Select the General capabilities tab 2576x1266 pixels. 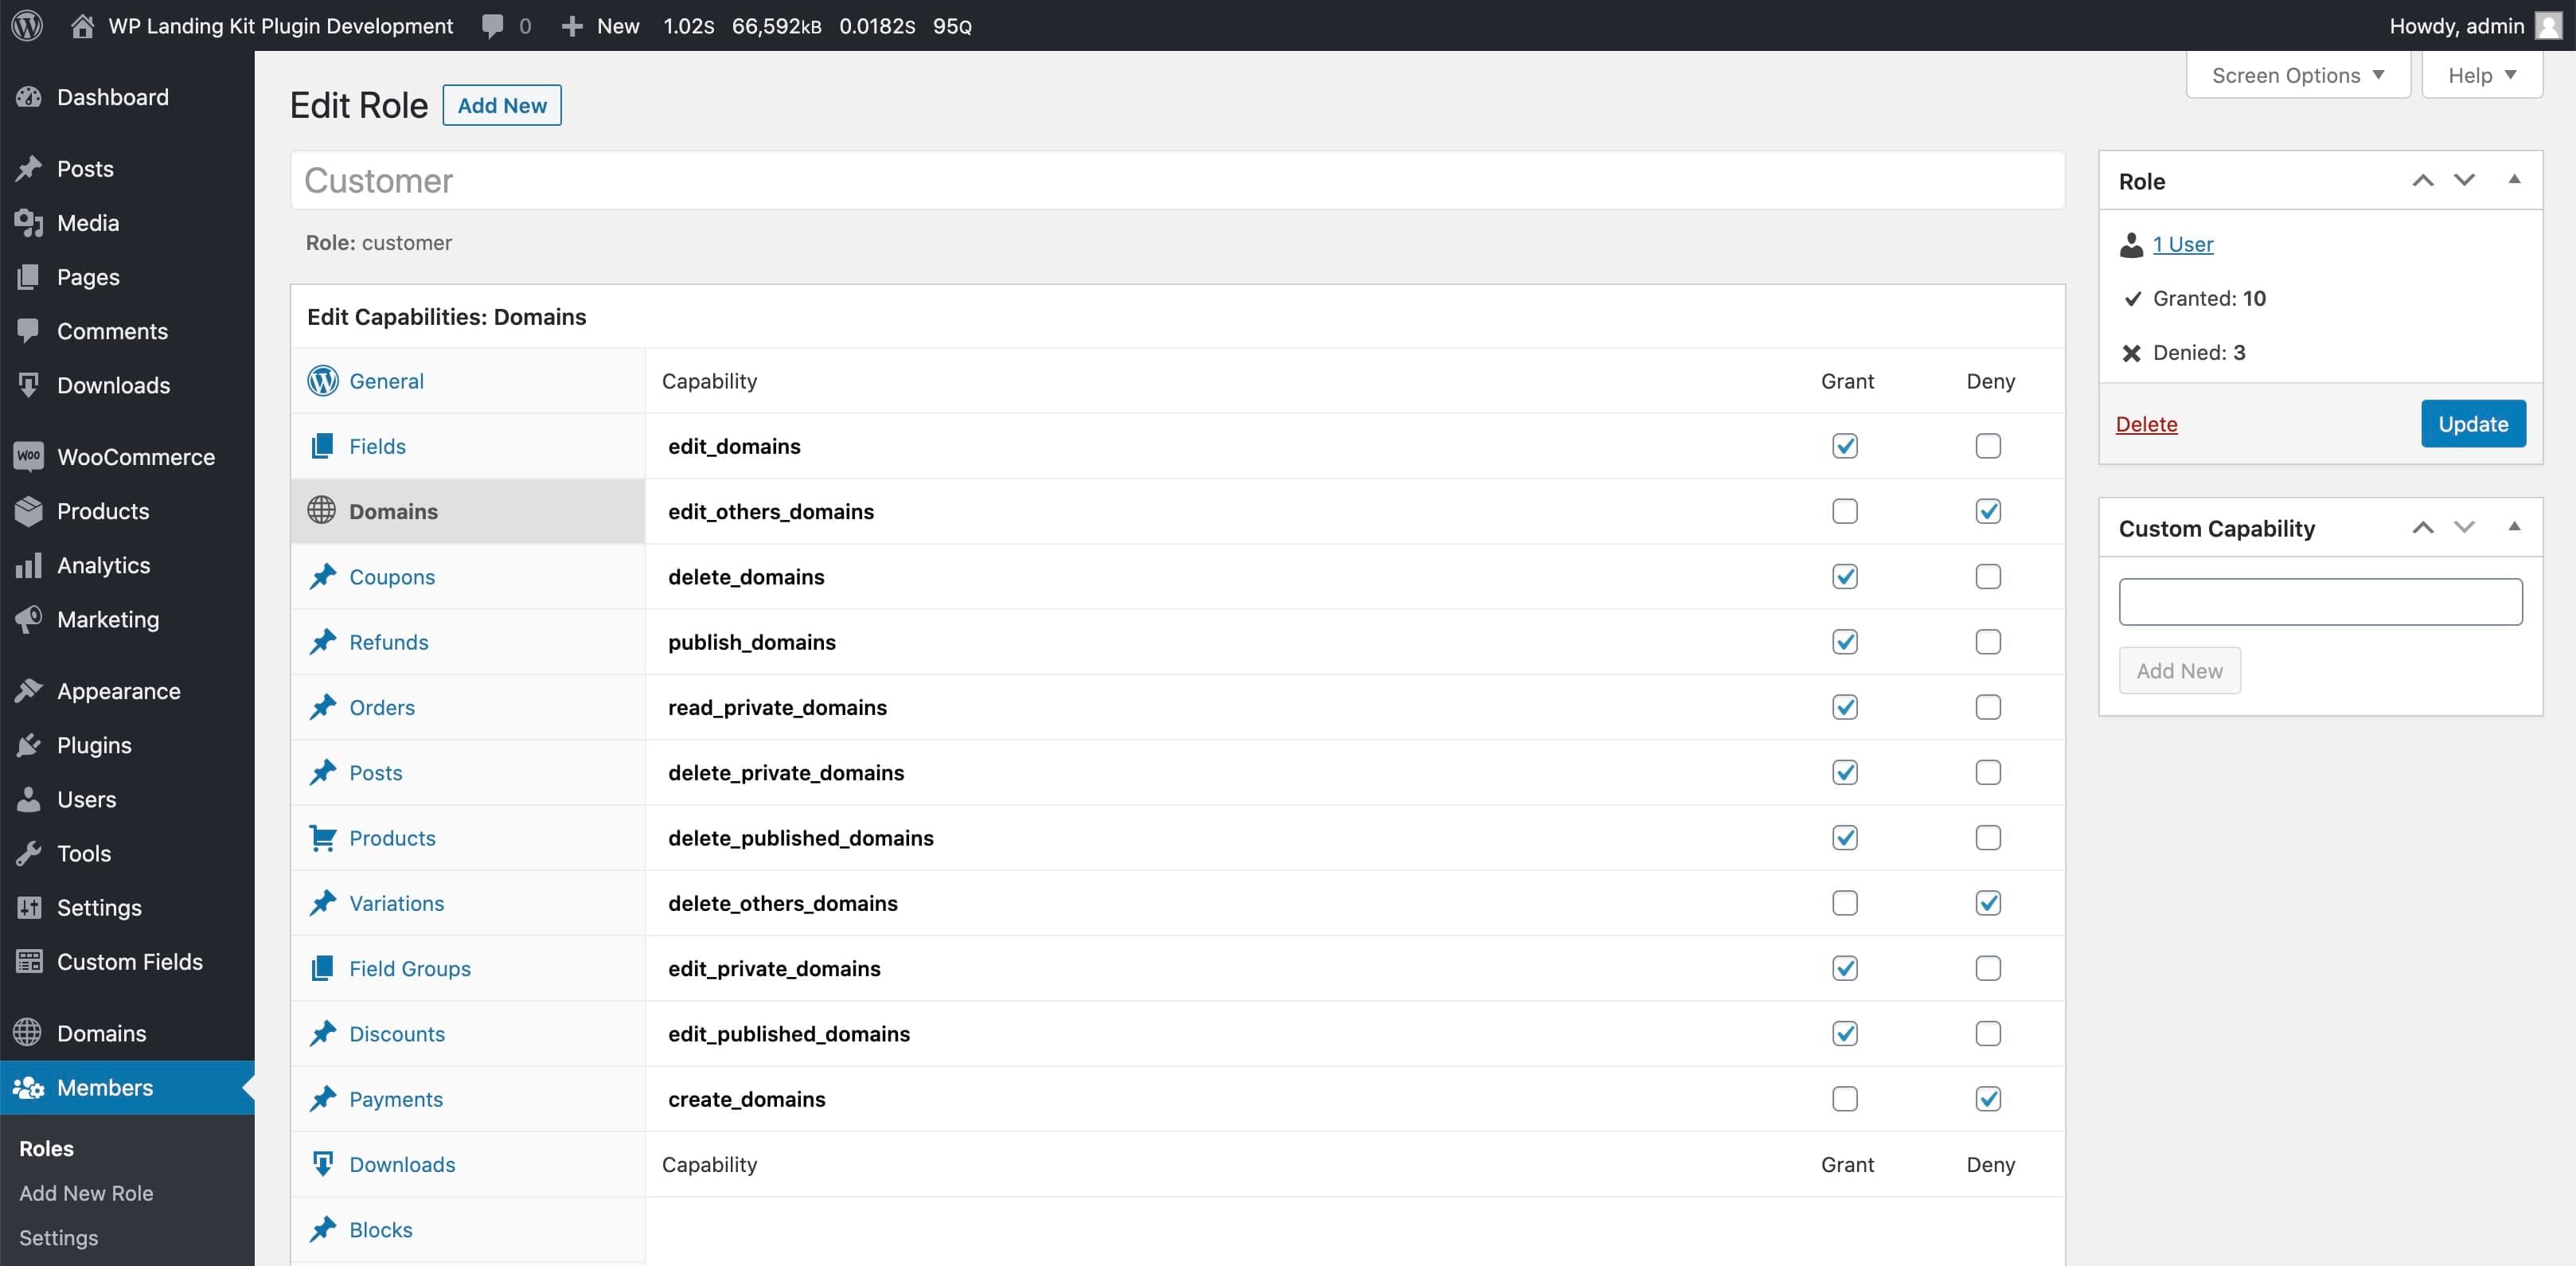tap(386, 381)
